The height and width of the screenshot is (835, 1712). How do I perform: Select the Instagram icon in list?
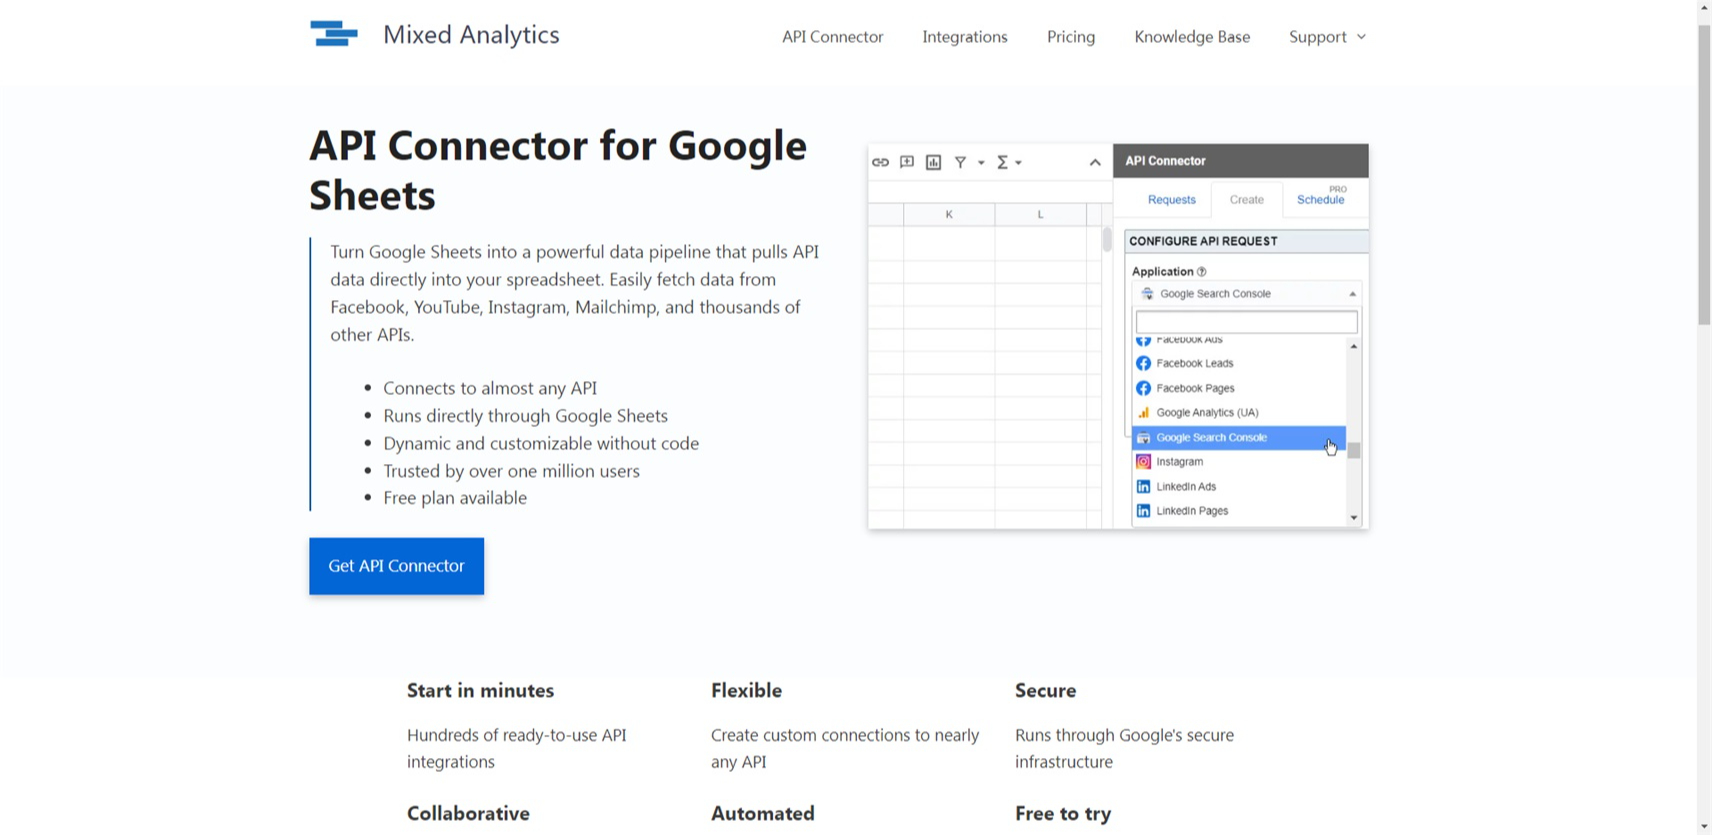(1143, 462)
